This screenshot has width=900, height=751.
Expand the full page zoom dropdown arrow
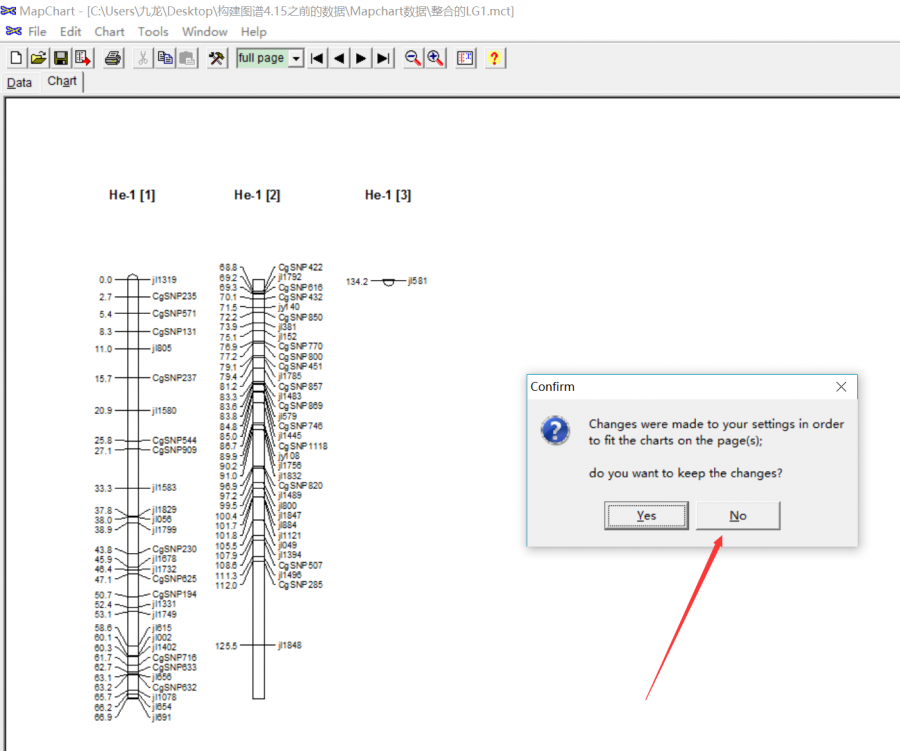[x=296, y=58]
